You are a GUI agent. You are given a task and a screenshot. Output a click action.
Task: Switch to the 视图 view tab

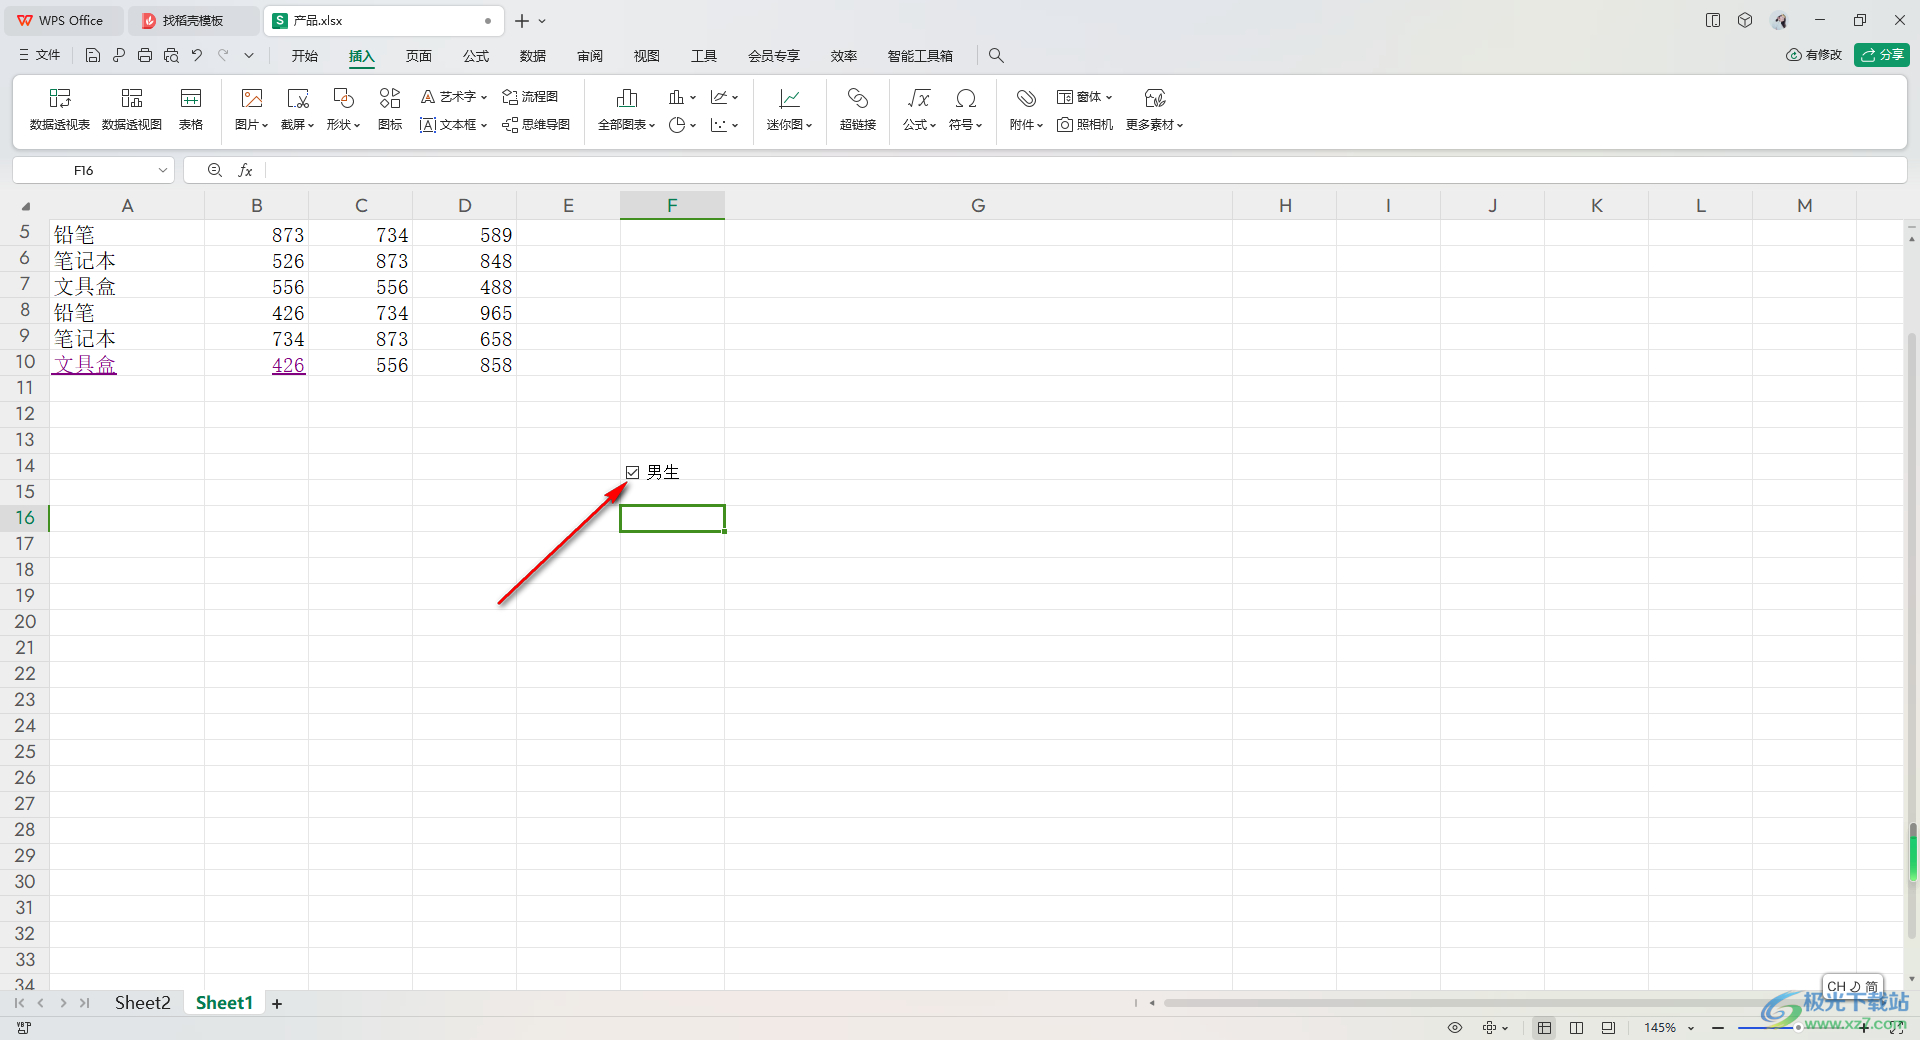point(647,56)
